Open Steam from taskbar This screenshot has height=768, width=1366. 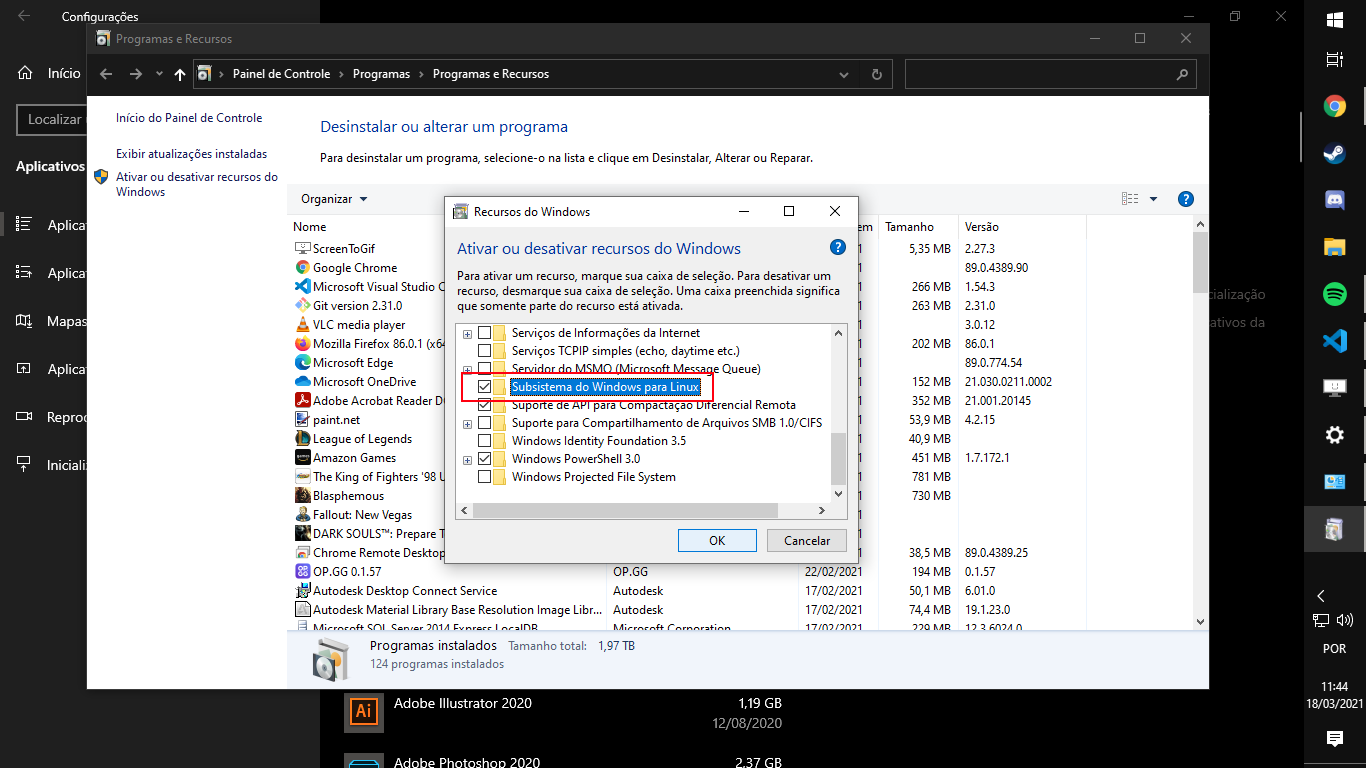1334,153
